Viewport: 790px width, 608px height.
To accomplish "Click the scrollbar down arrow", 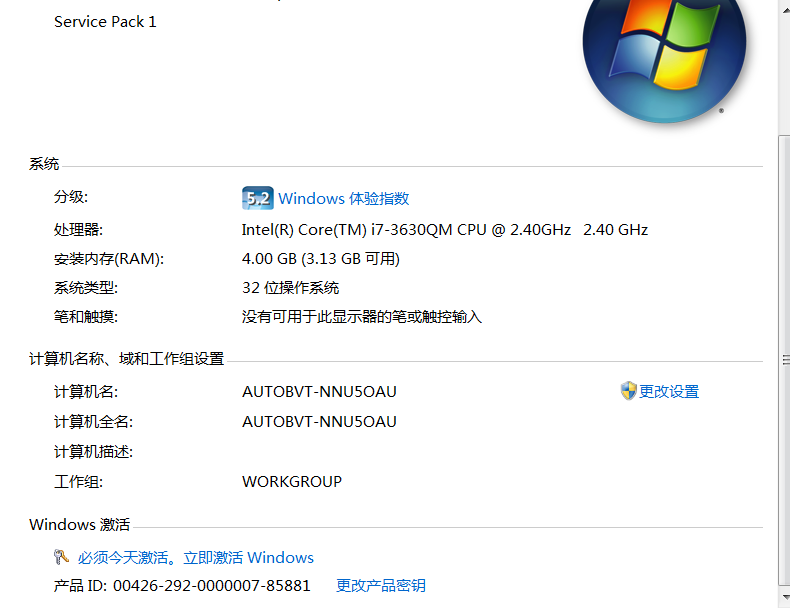I will [784, 597].
